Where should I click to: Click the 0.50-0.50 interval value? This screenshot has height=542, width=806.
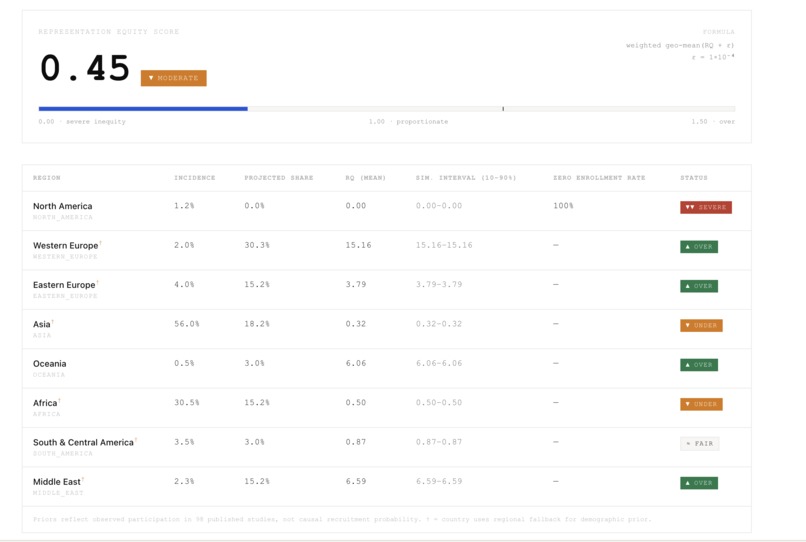(439, 403)
